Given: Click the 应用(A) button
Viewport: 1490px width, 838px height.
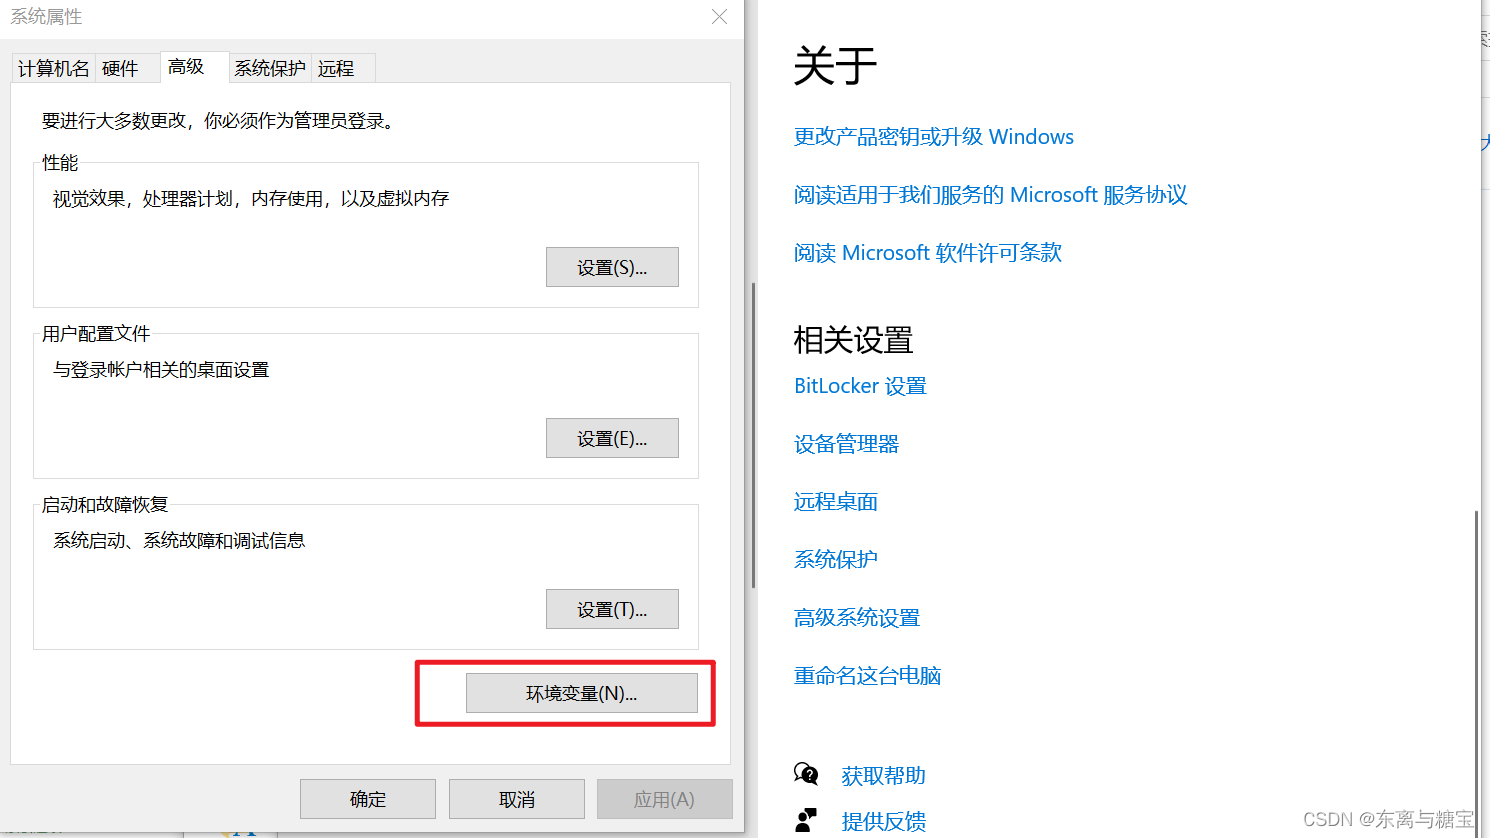Looking at the screenshot, I should (665, 799).
